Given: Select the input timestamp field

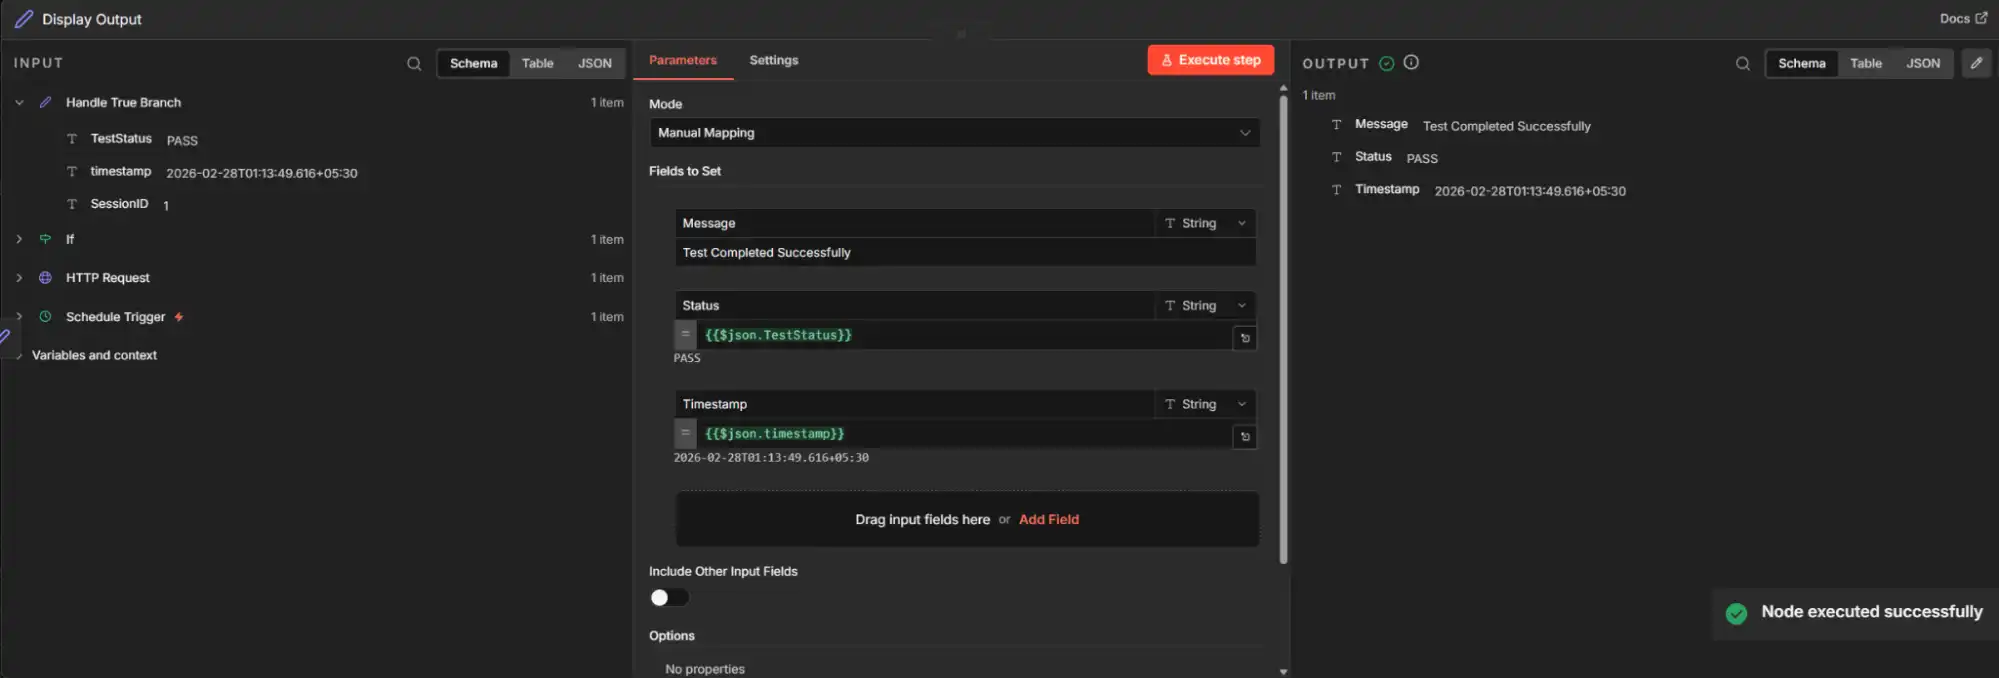Looking at the screenshot, I should point(120,171).
